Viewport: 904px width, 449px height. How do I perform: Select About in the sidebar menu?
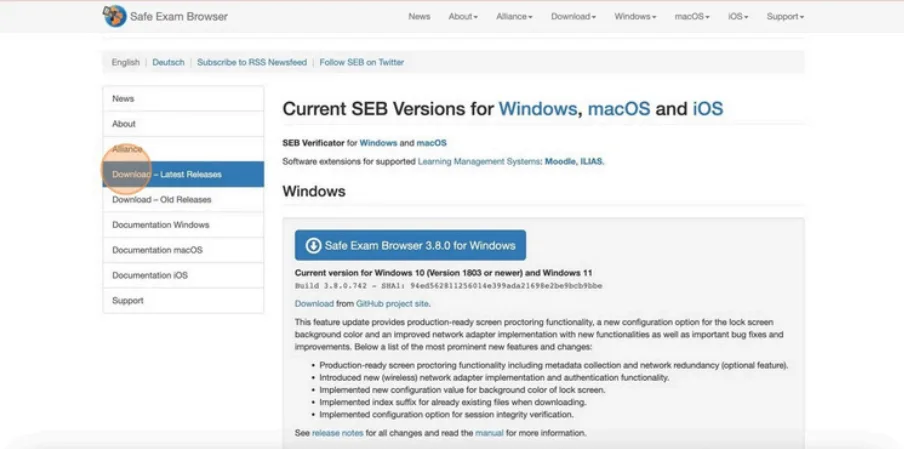pos(183,124)
